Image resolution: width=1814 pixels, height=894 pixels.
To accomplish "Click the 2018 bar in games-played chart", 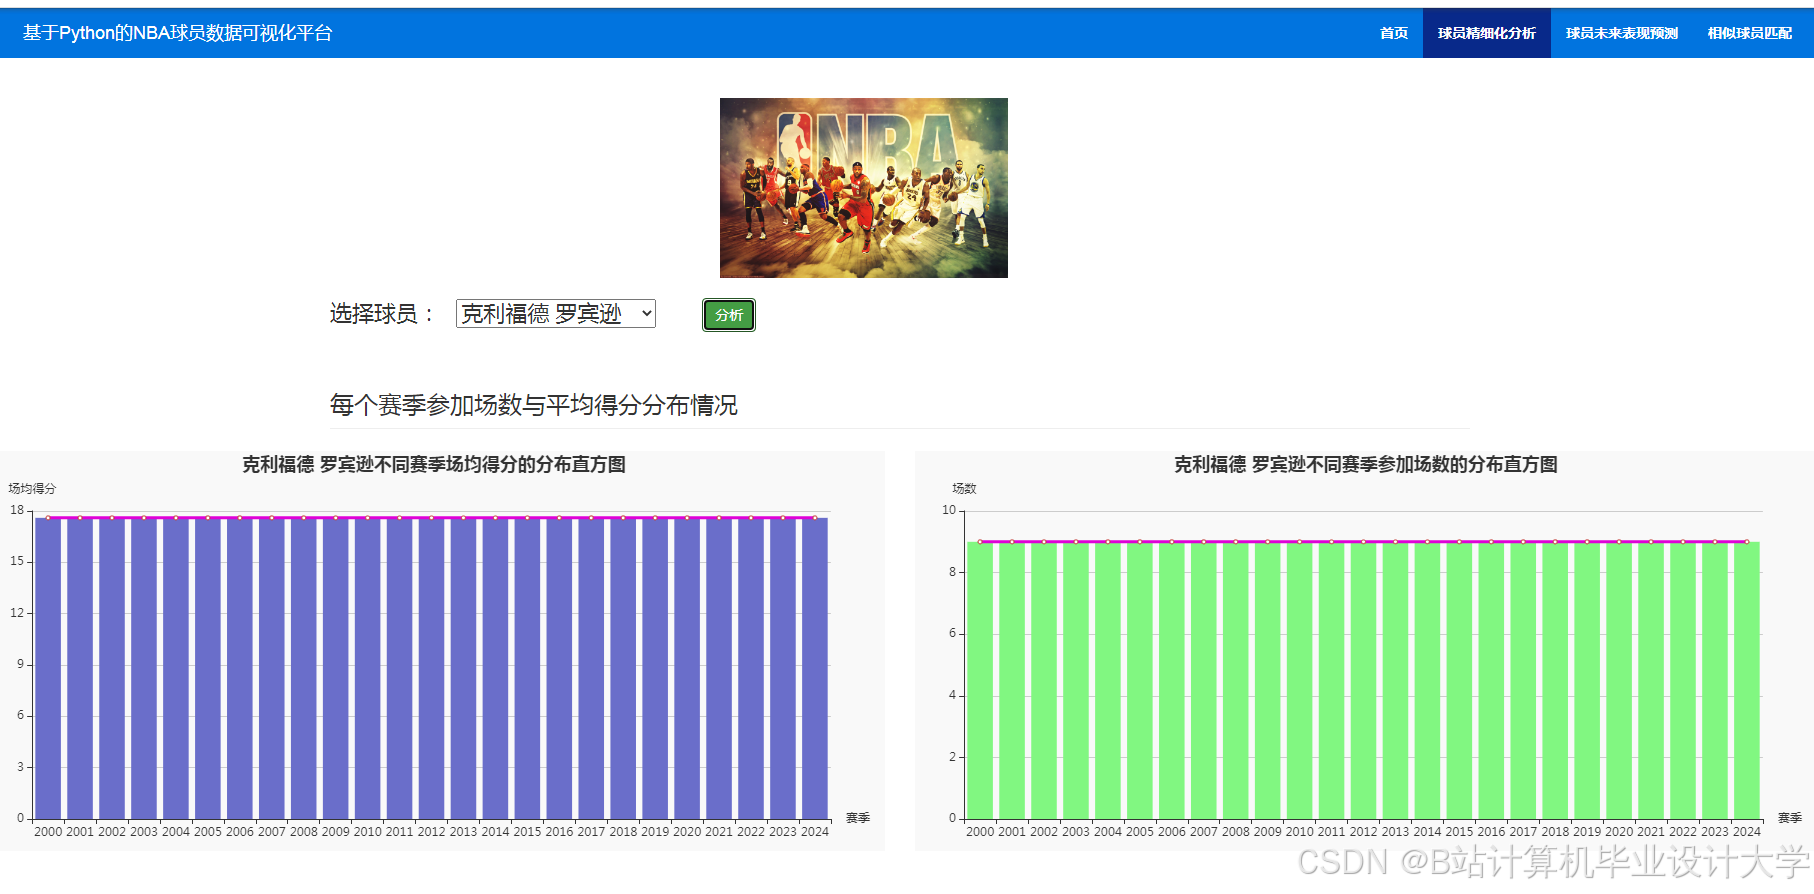I will pyautogui.click(x=1555, y=680).
